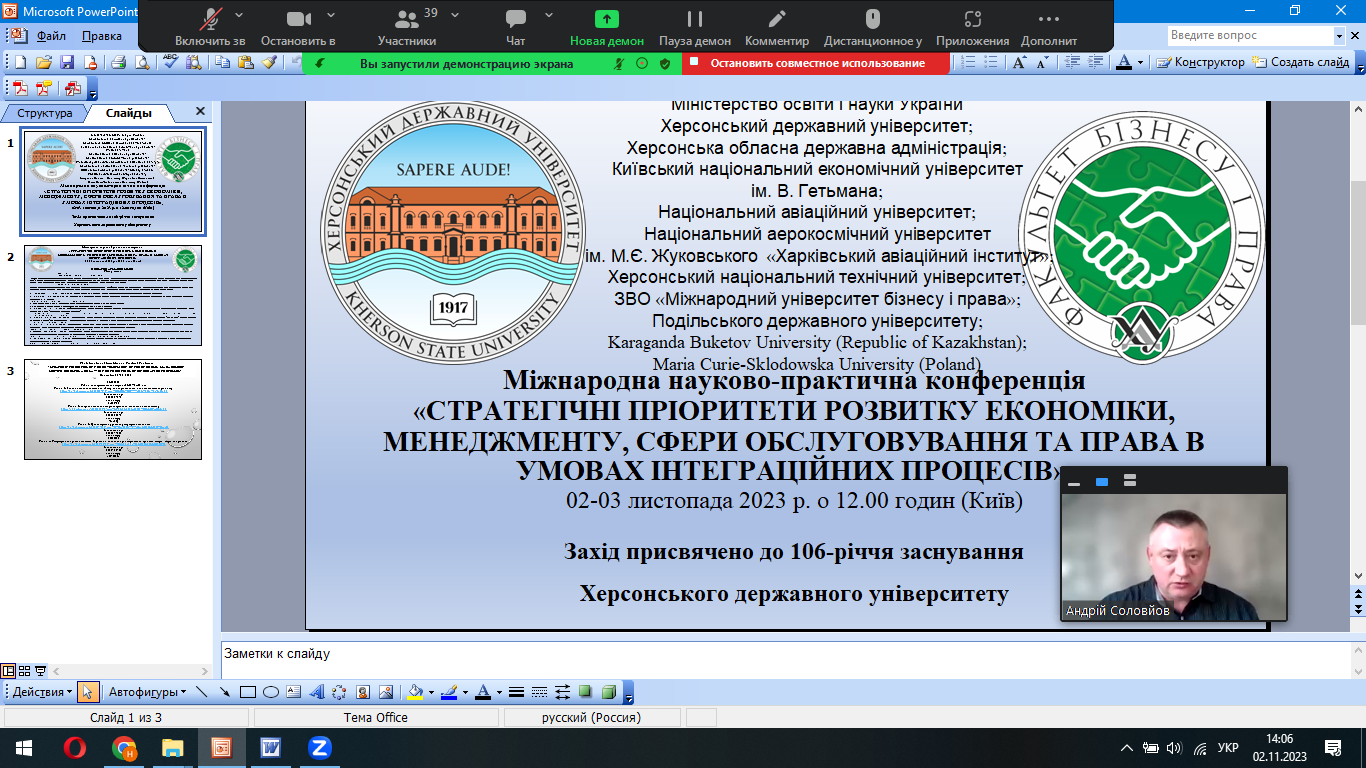1366x768 pixels.
Task: Select the Arrow drawing tool
Action: (x=224, y=692)
